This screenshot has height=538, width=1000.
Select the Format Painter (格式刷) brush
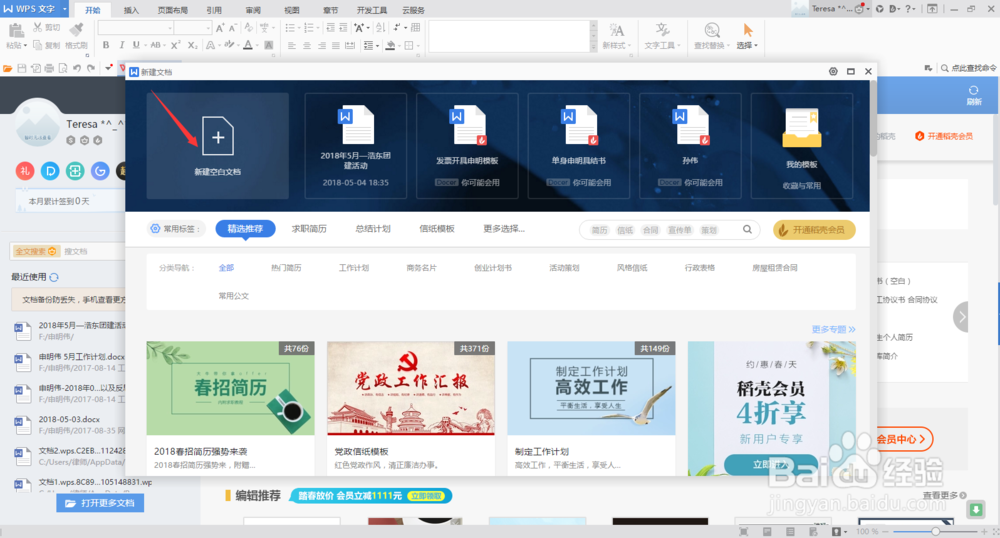(x=77, y=29)
